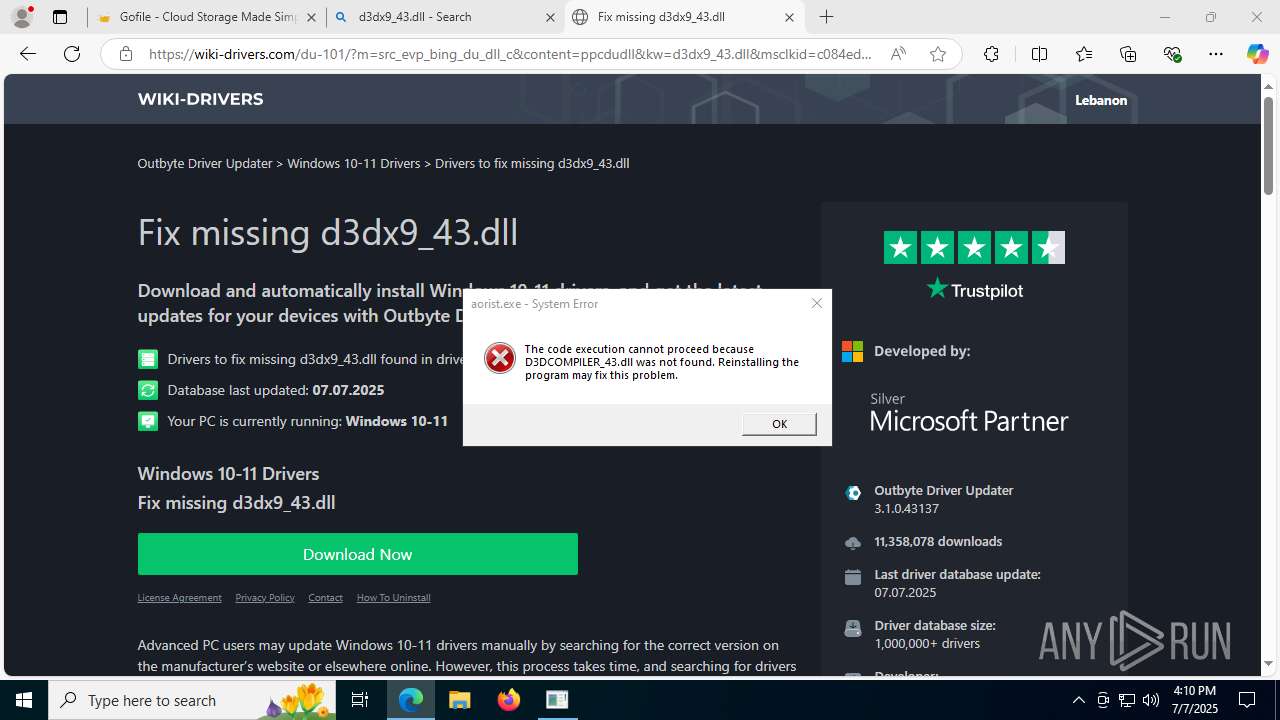Open Firefox from taskbar
The width and height of the screenshot is (1280, 720).
pyautogui.click(x=508, y=700)
